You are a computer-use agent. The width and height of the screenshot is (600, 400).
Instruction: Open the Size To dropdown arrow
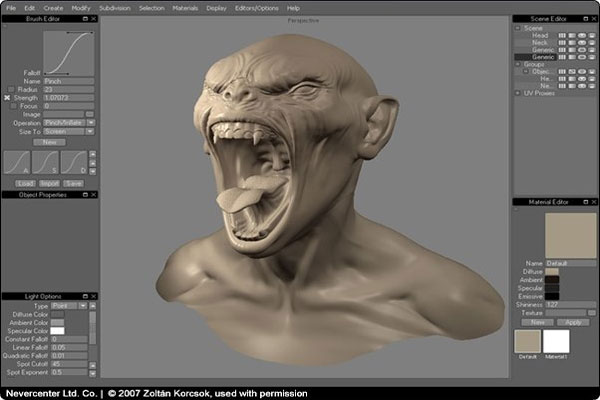click(x=90, y=132)
